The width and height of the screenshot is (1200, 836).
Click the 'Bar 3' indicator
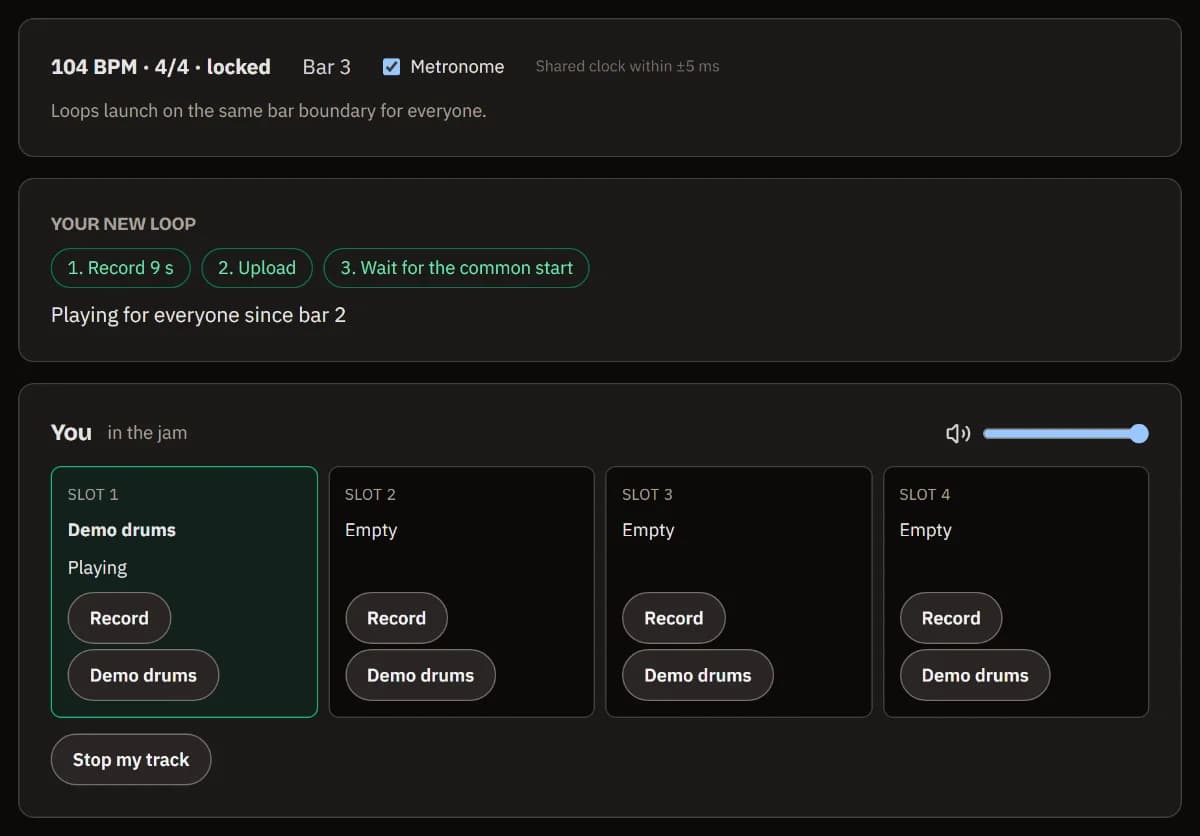point(327,67)
